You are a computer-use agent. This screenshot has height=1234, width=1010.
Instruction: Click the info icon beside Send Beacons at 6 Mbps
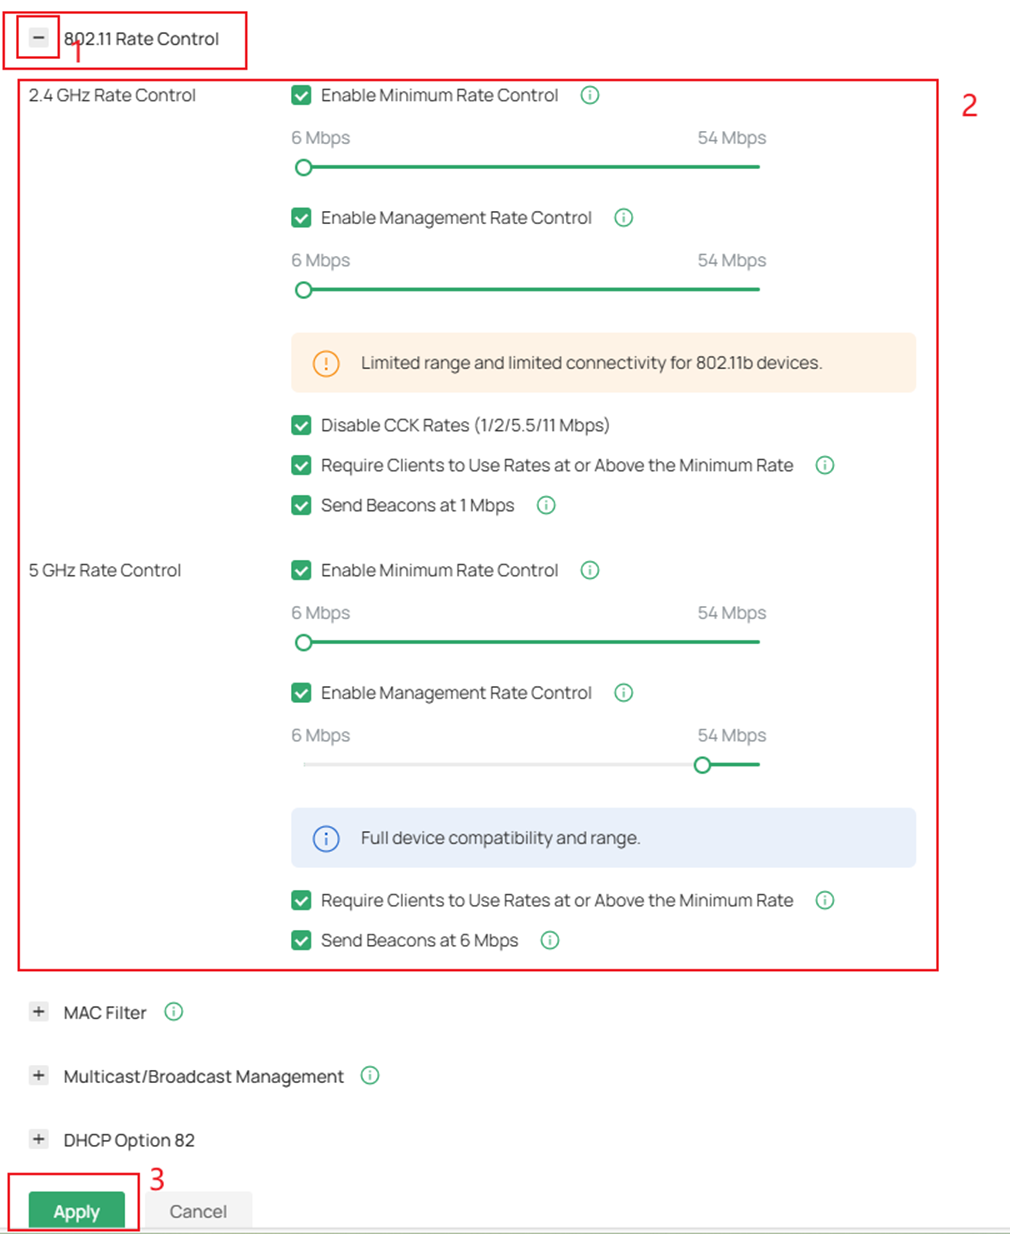[549, 940]
